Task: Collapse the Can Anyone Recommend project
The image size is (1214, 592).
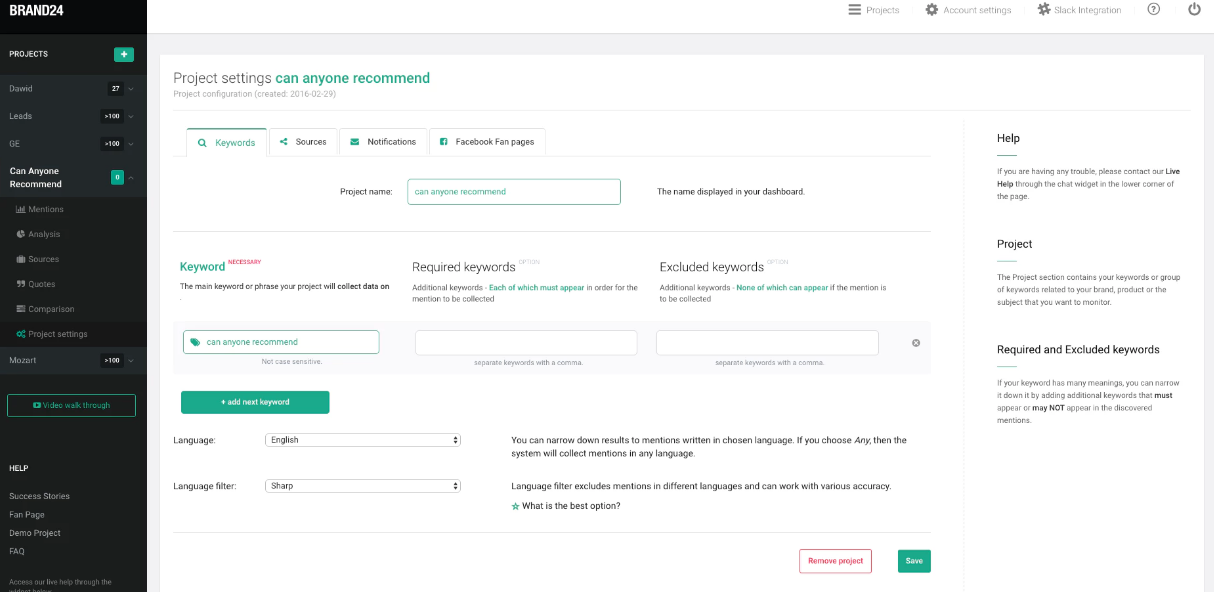Action: [131, 178]
